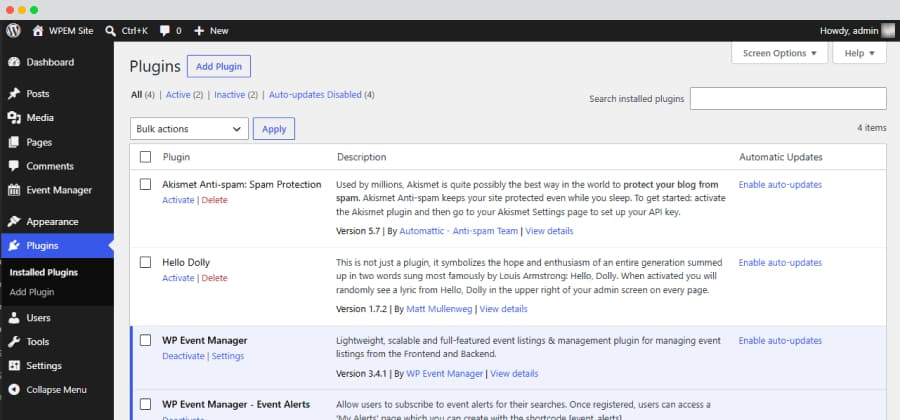Viewport: 900px width, 420px height.
Task: Click the Appearance paintbrush icon
Action: [x=14, y=221]
